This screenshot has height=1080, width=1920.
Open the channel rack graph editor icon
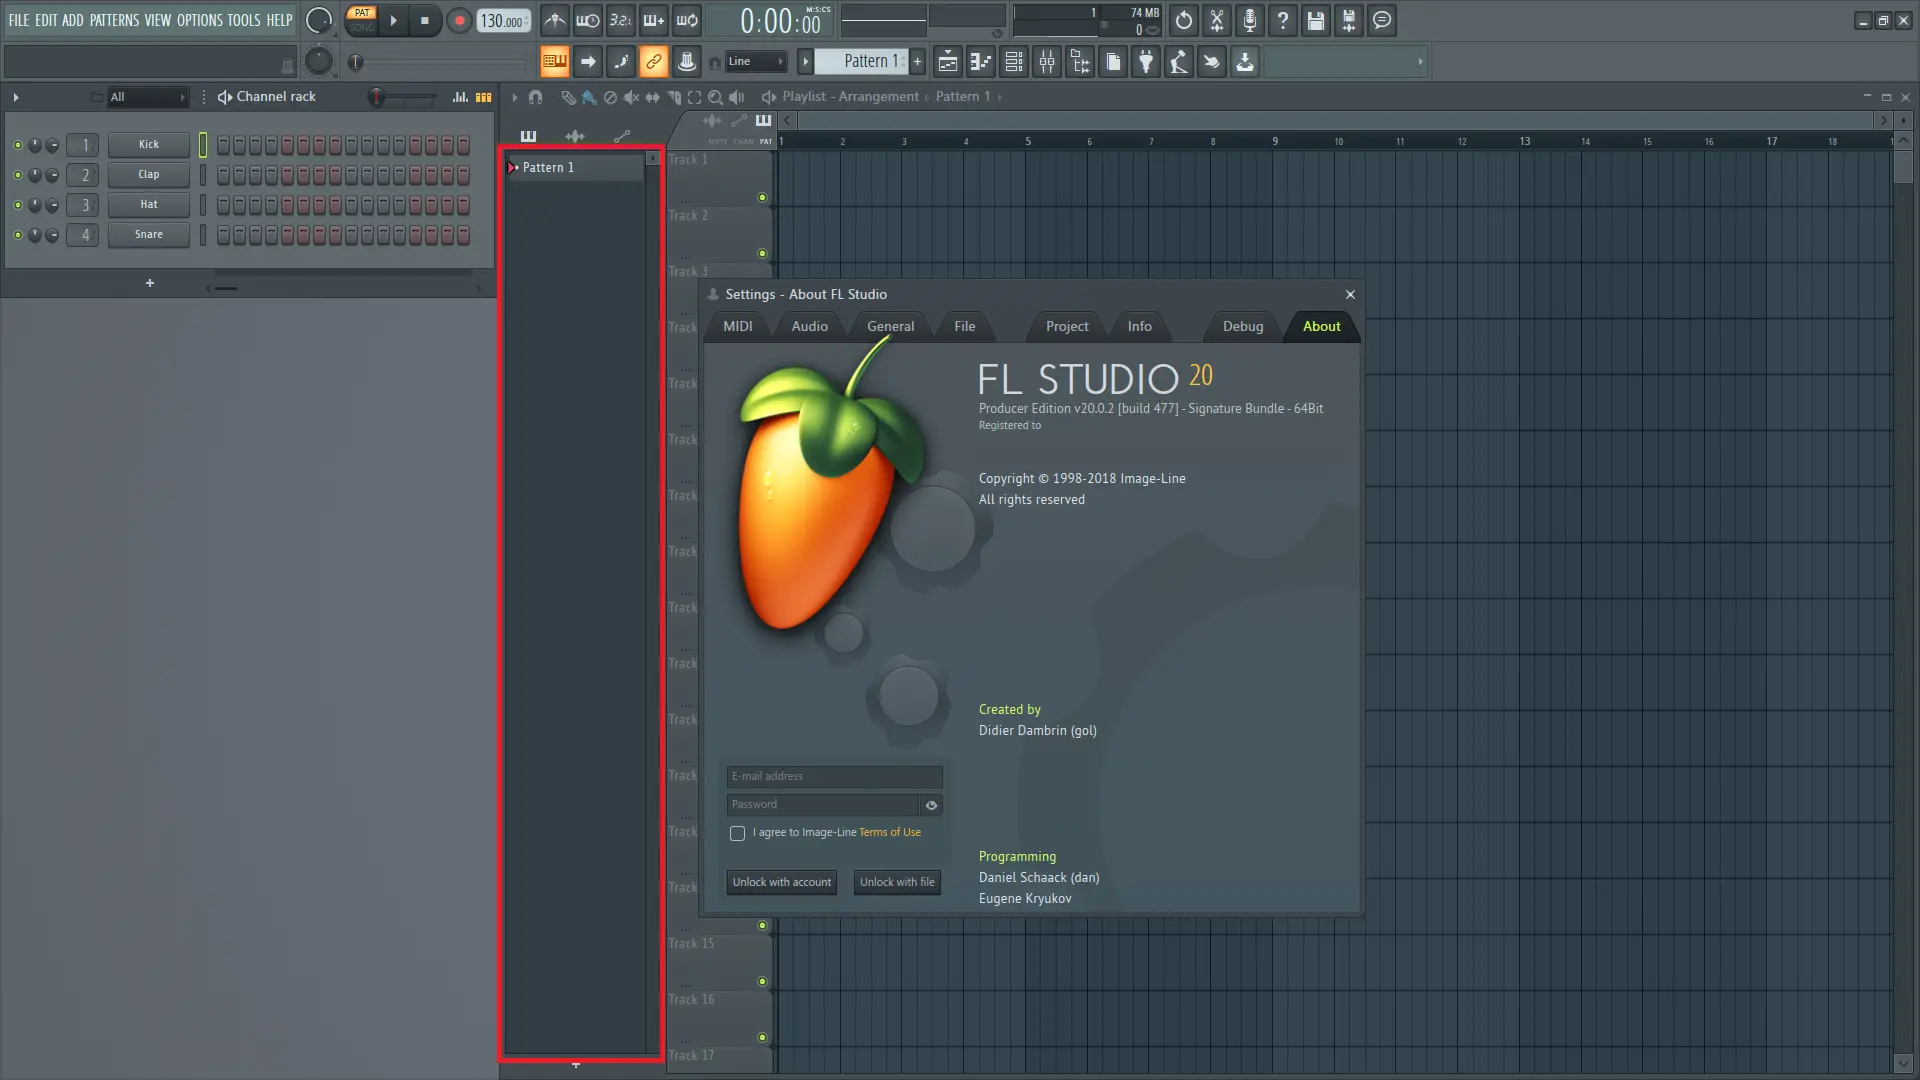click(460, 97)
